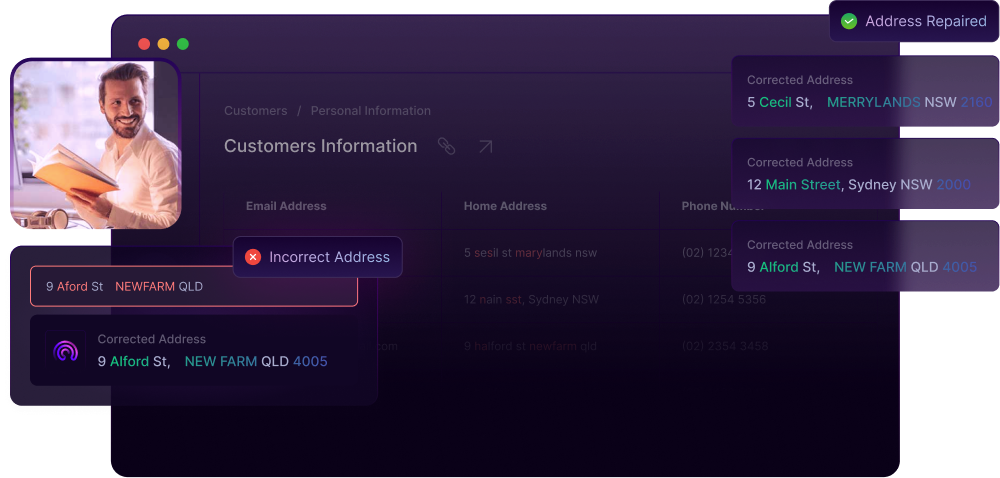Click the link icon beside Customers Information
1000x478 pixels.
pos(446,146)
